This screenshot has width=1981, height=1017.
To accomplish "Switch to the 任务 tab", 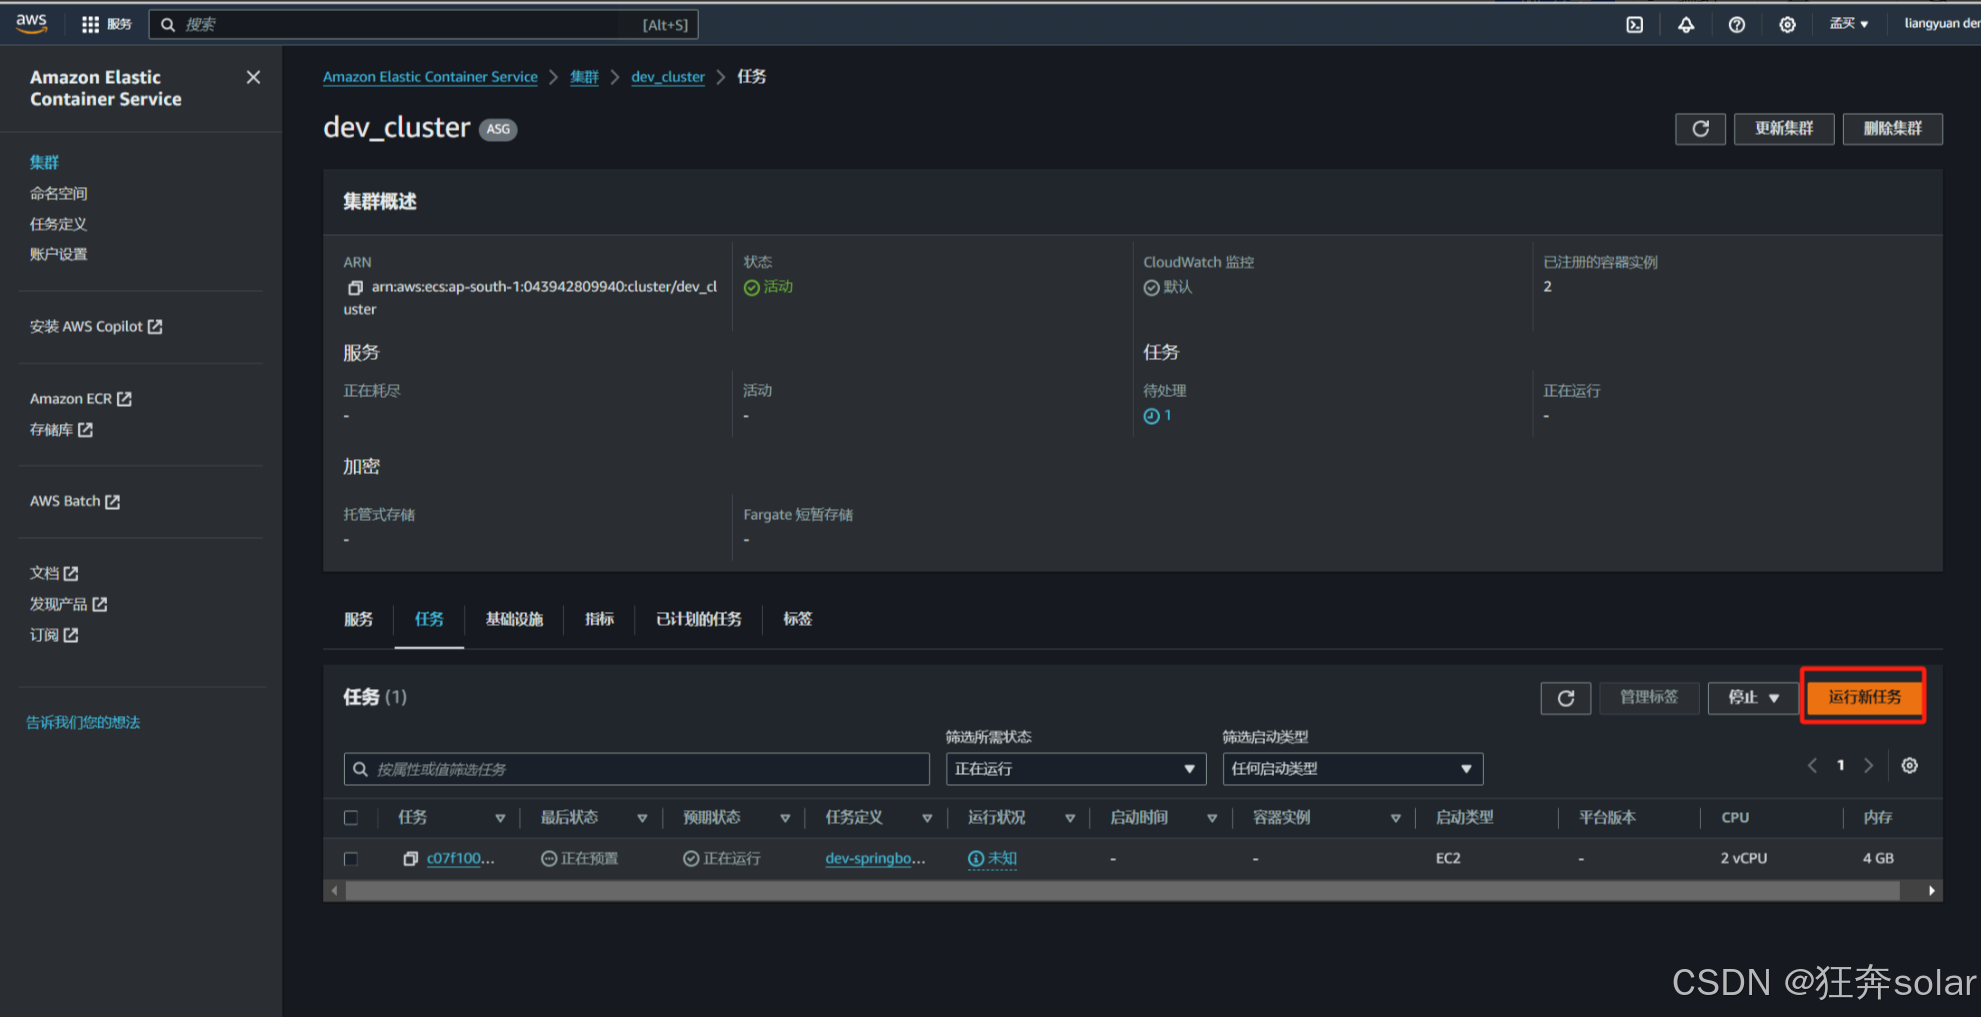I will click(429, 620).
